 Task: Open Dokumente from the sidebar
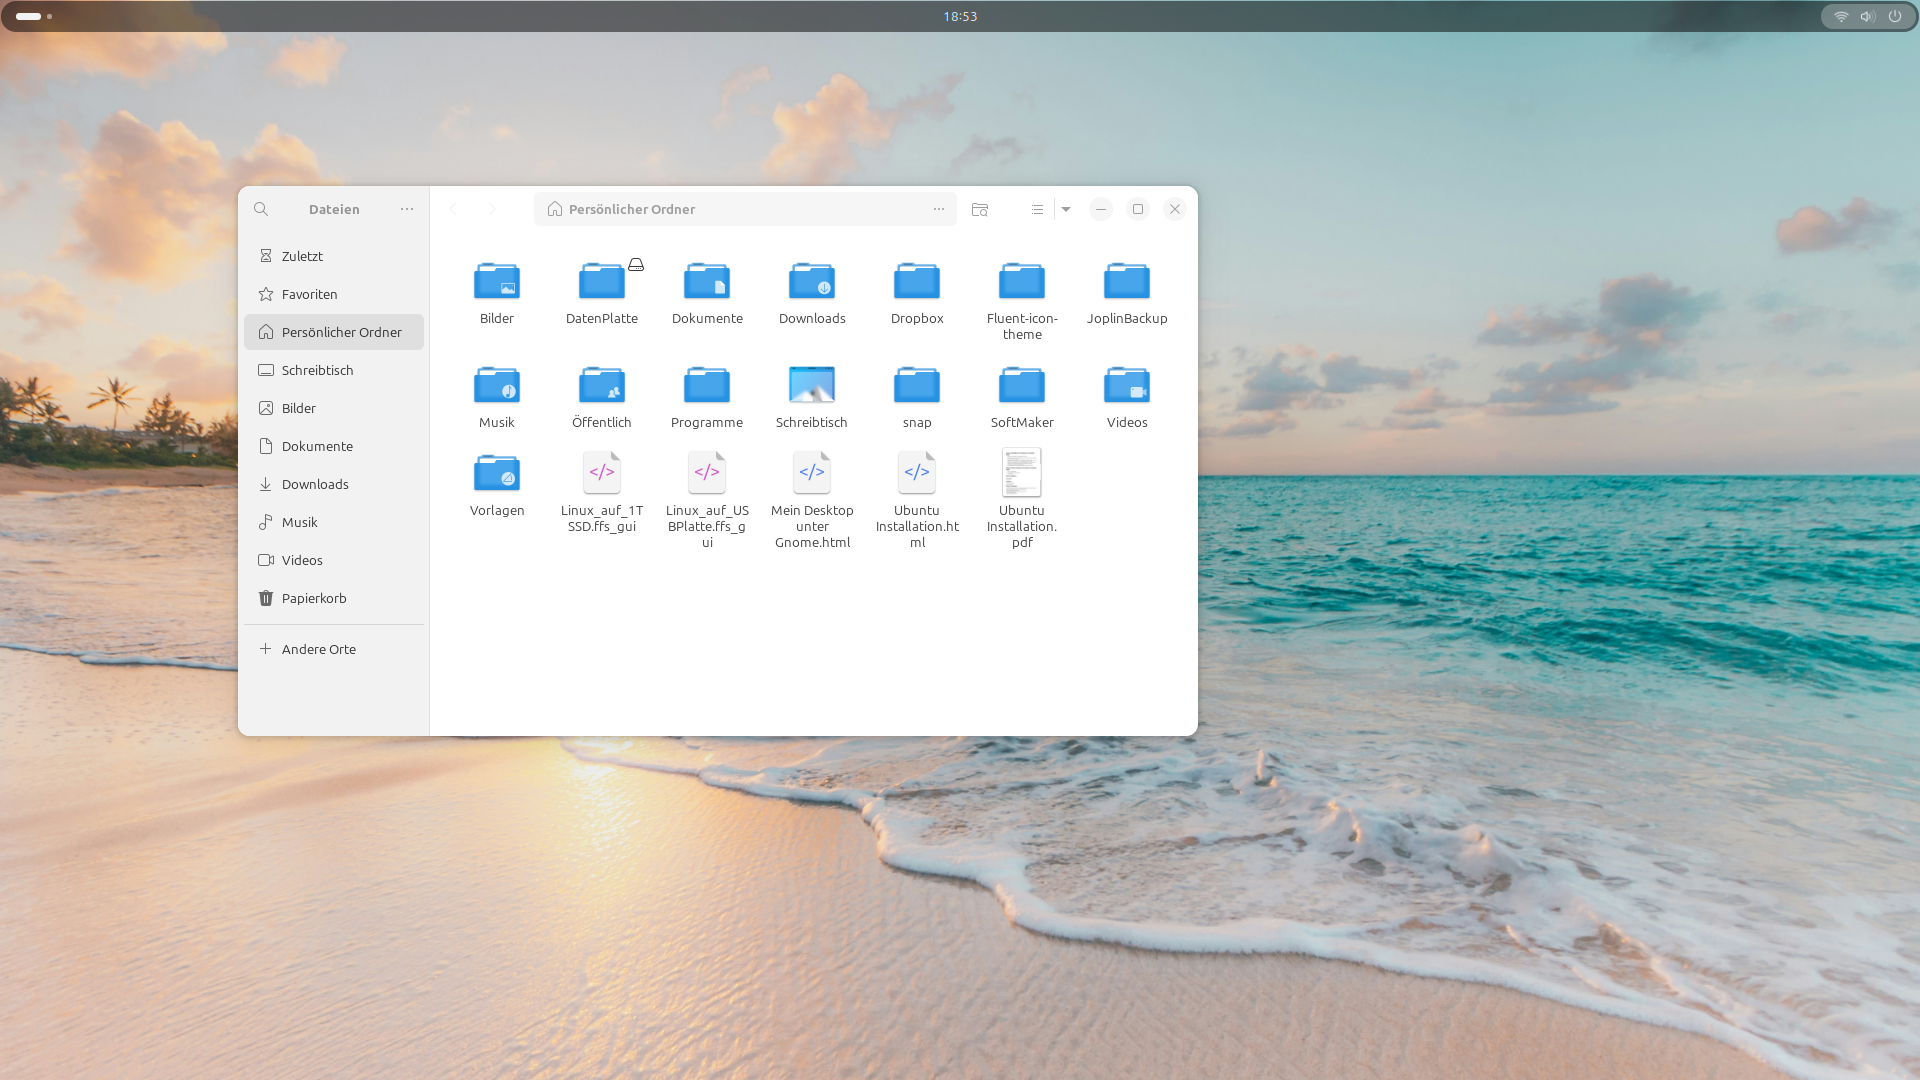[334, 446]
